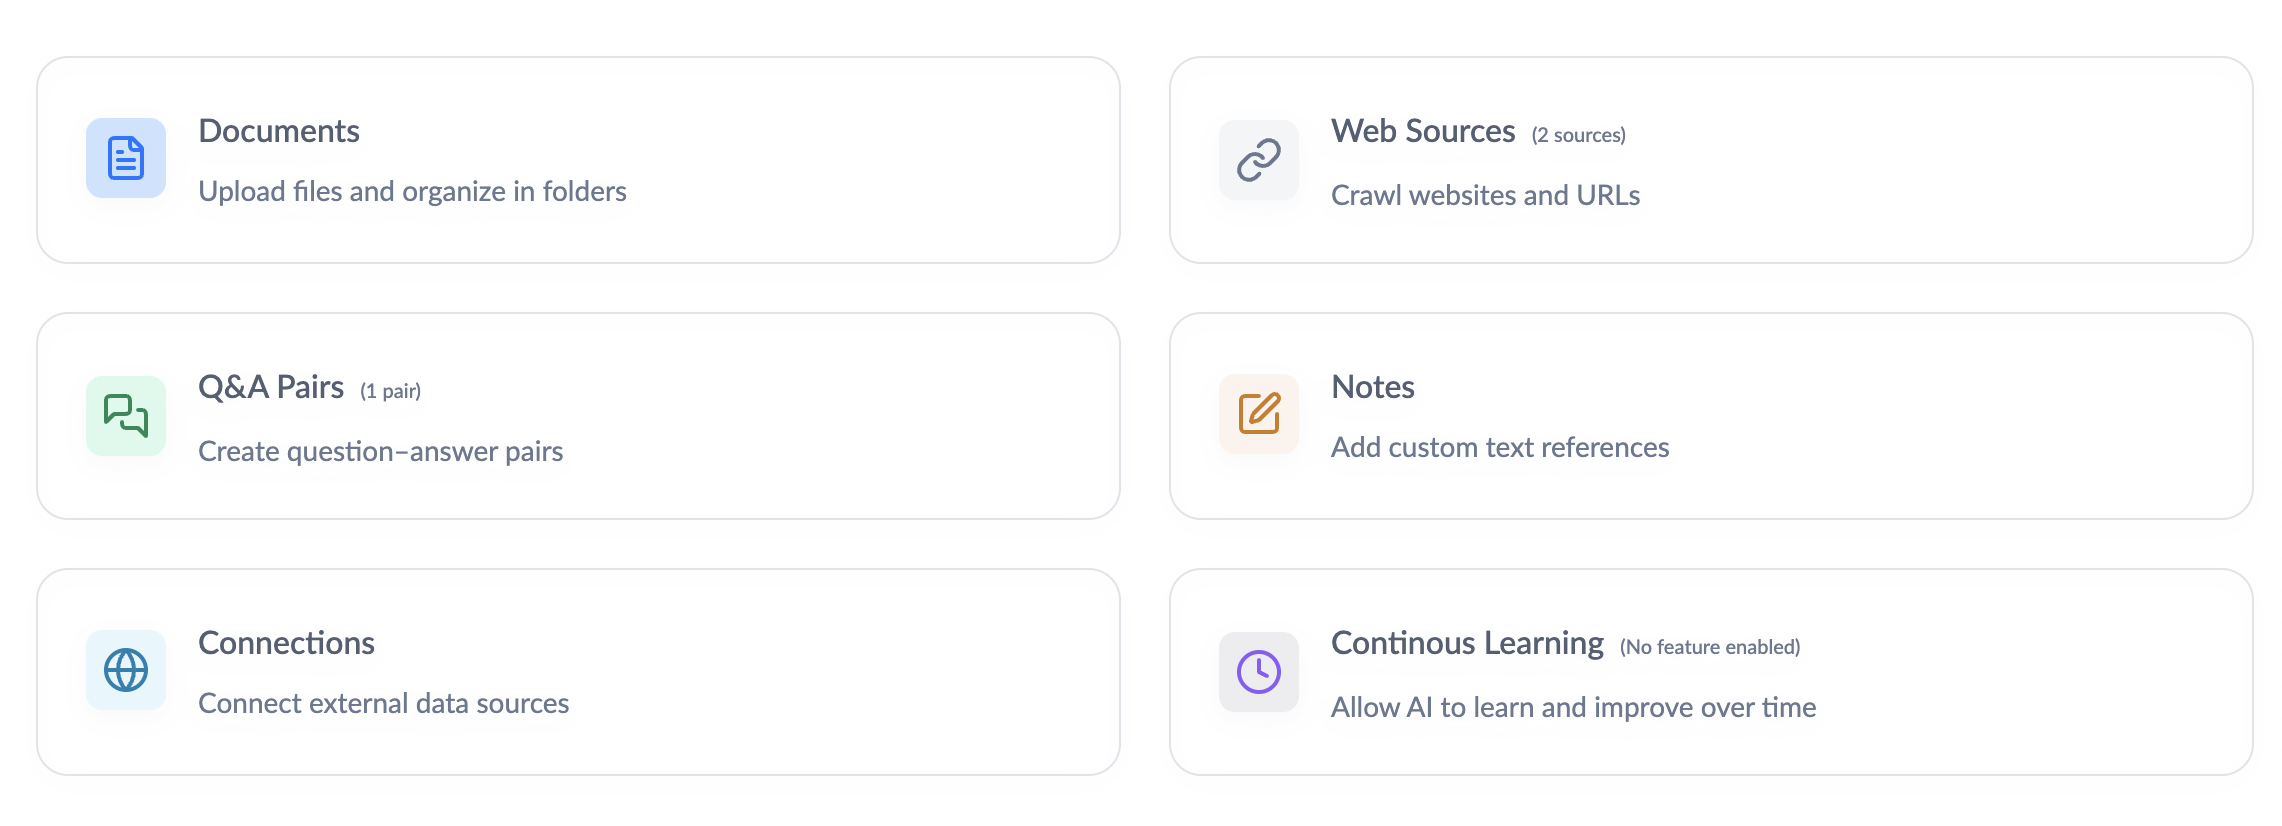
Task: Open the Web Sources title
Action: [1423, 131]
